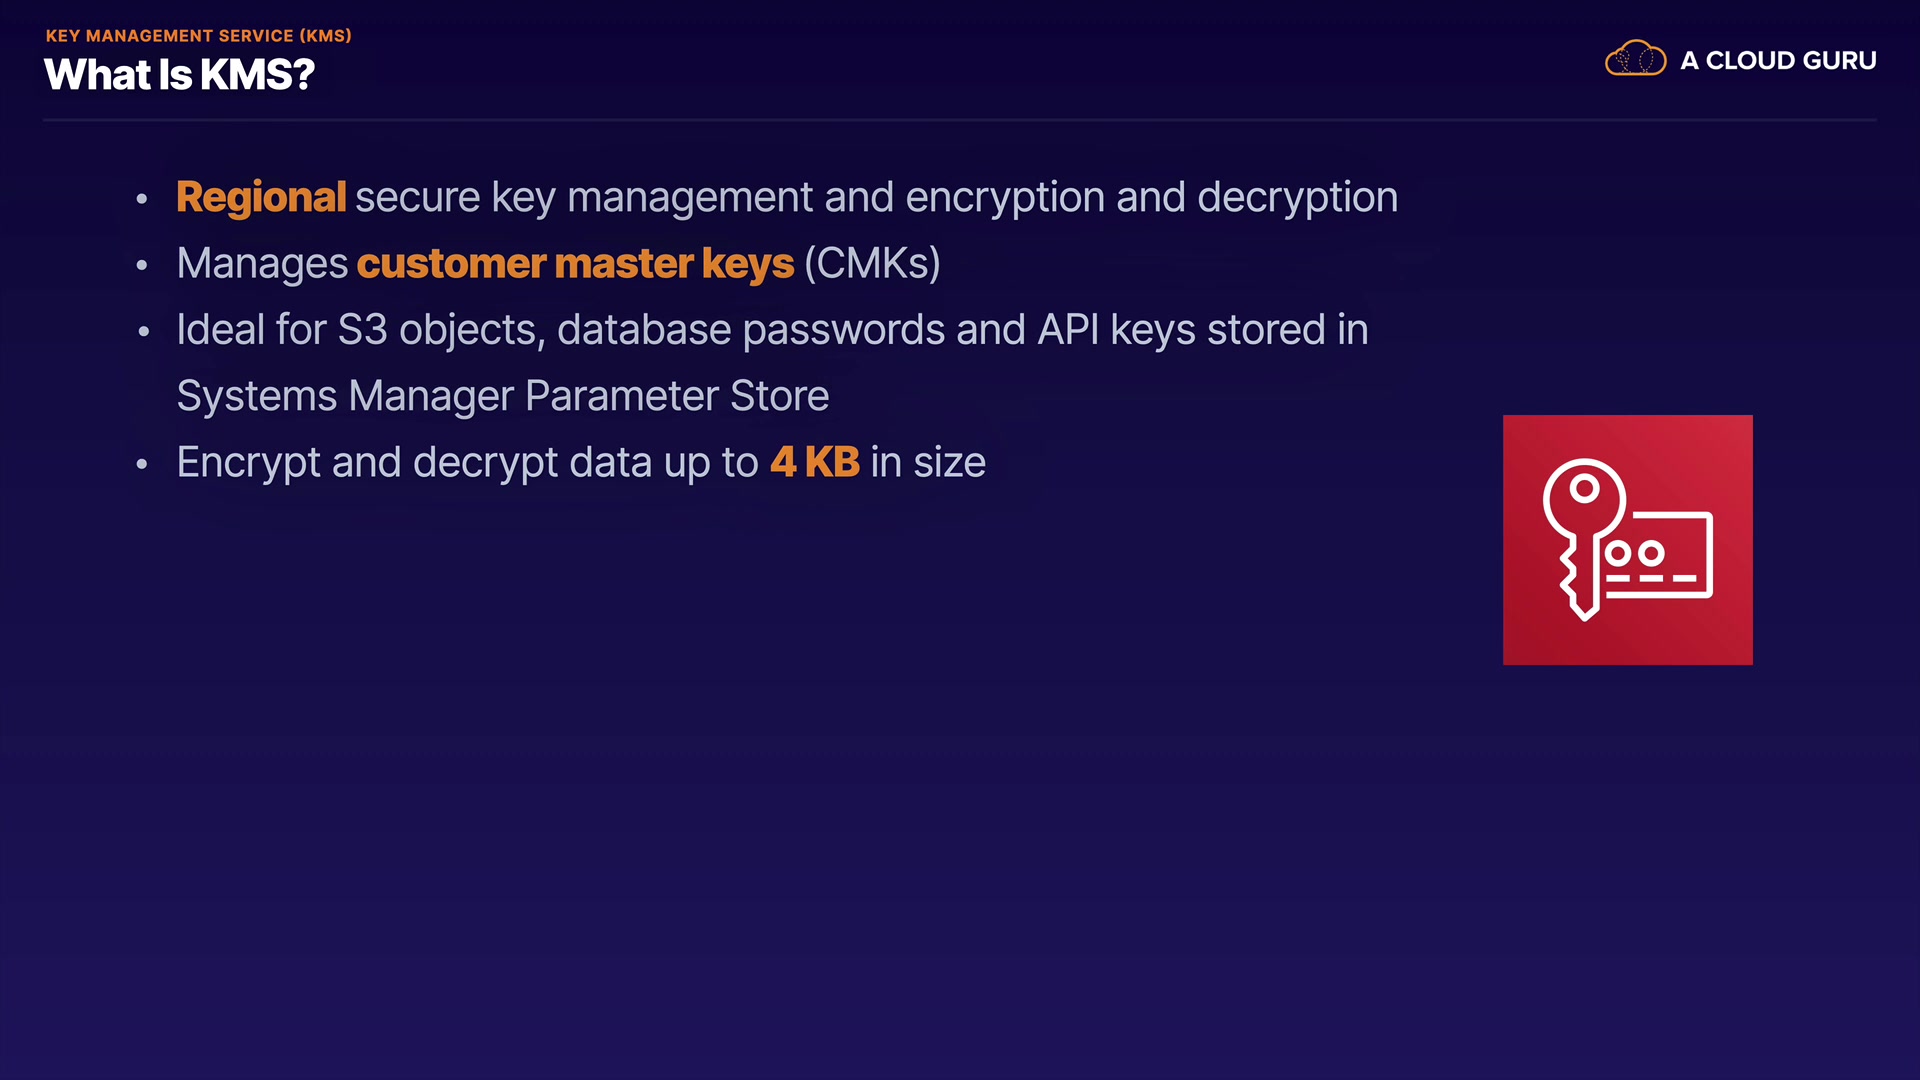Click the A Cloud Guru cloud logo
Viewport: 1920px width, 1080px height.
[1635, 59]
